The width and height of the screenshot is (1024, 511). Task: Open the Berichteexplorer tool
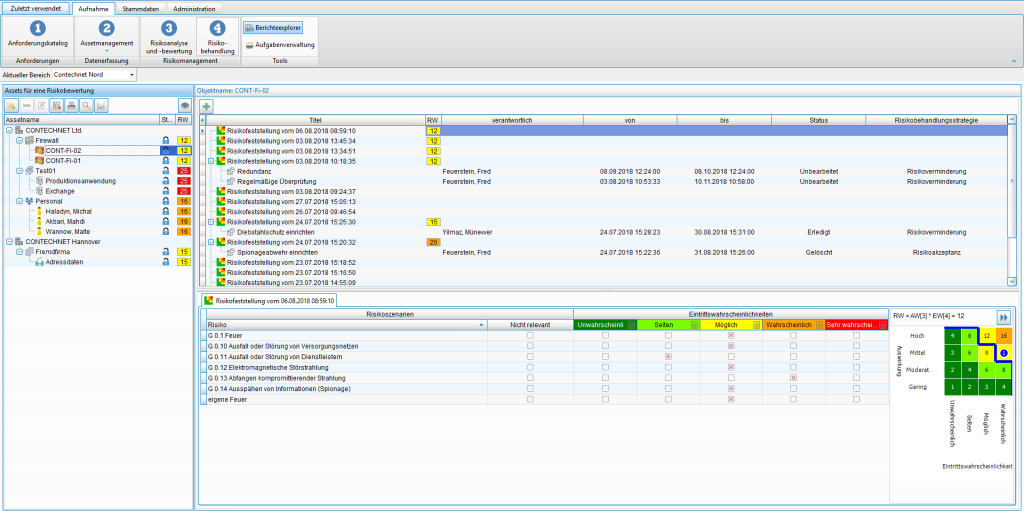[x=273, y=28]
